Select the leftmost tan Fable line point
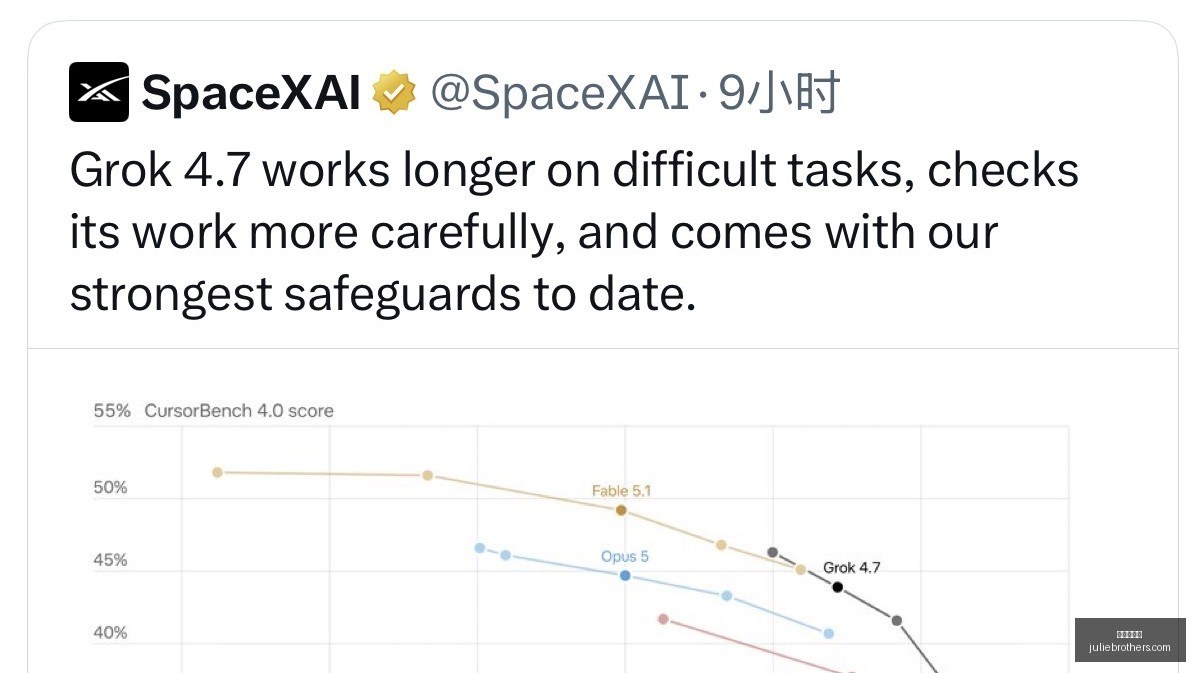Viewport: 1197px width, 673px height. [x=218, y=472]
